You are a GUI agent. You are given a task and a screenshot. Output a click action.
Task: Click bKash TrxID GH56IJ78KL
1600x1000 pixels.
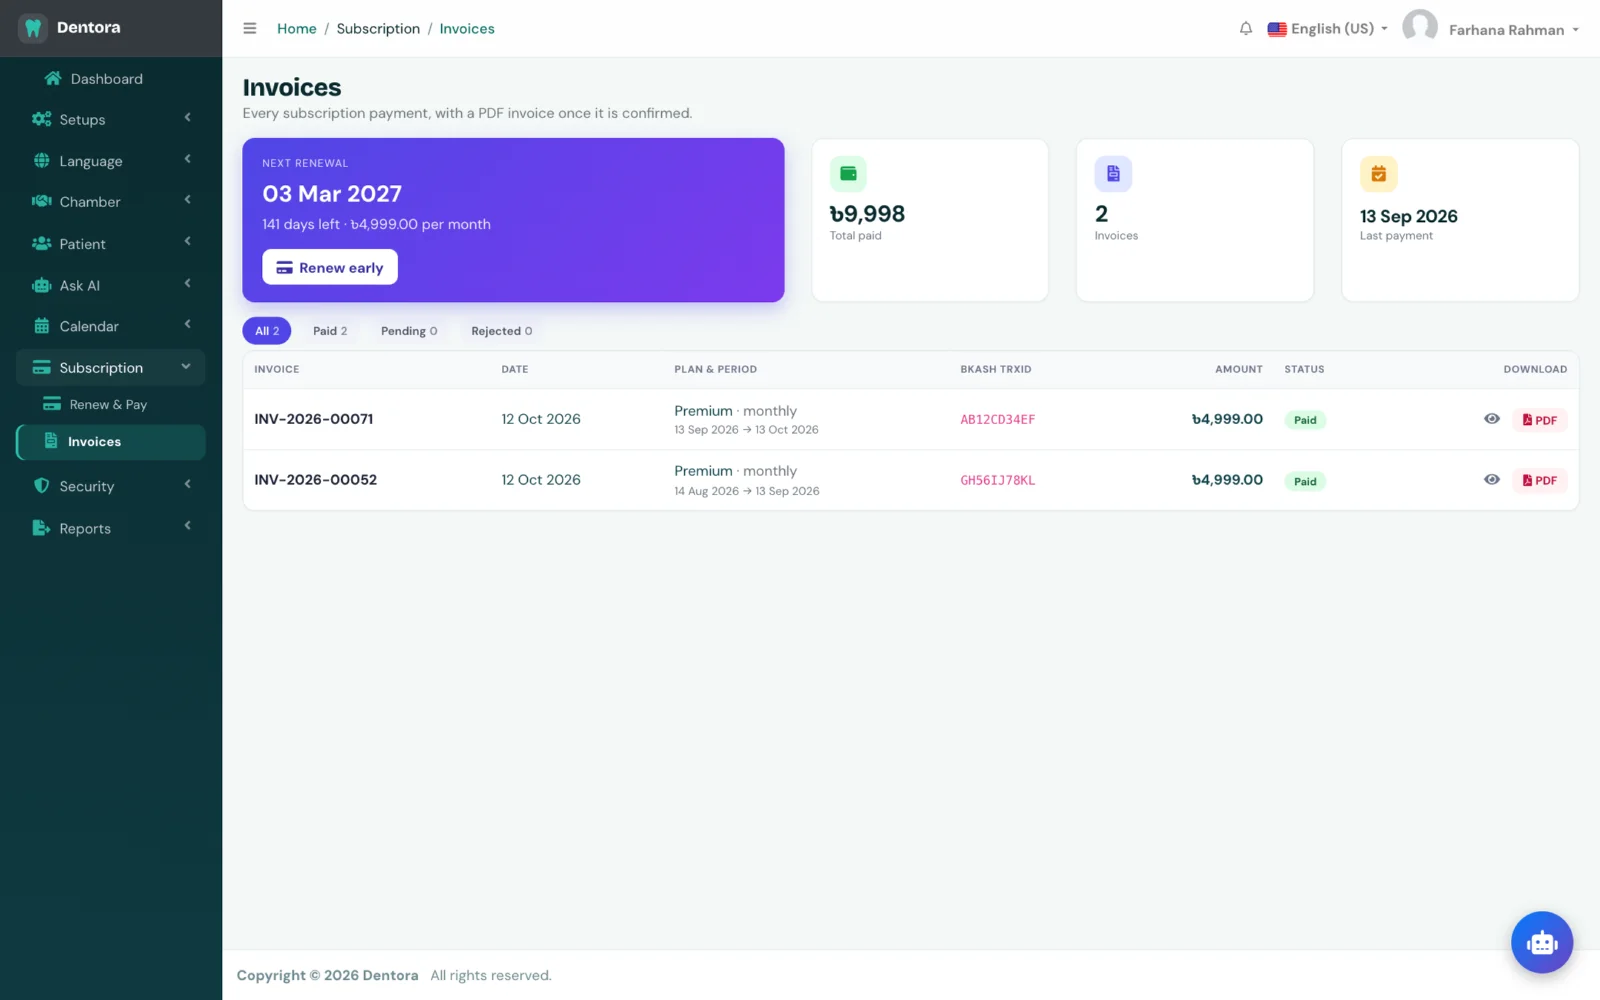tap(998, 480)
